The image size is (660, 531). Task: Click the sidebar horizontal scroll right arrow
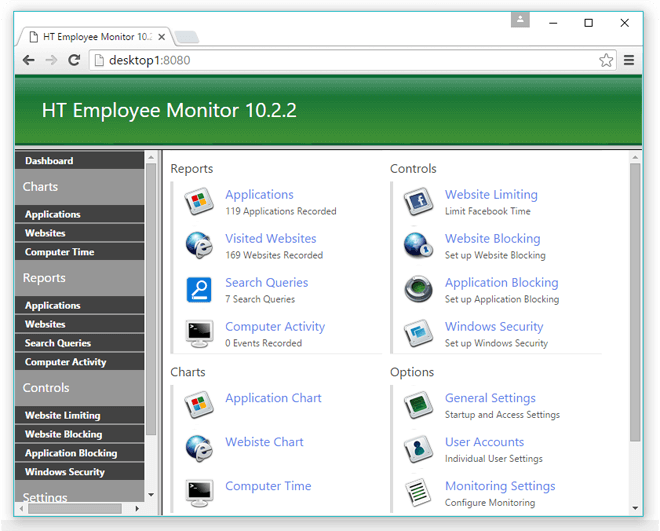(137, 508)
